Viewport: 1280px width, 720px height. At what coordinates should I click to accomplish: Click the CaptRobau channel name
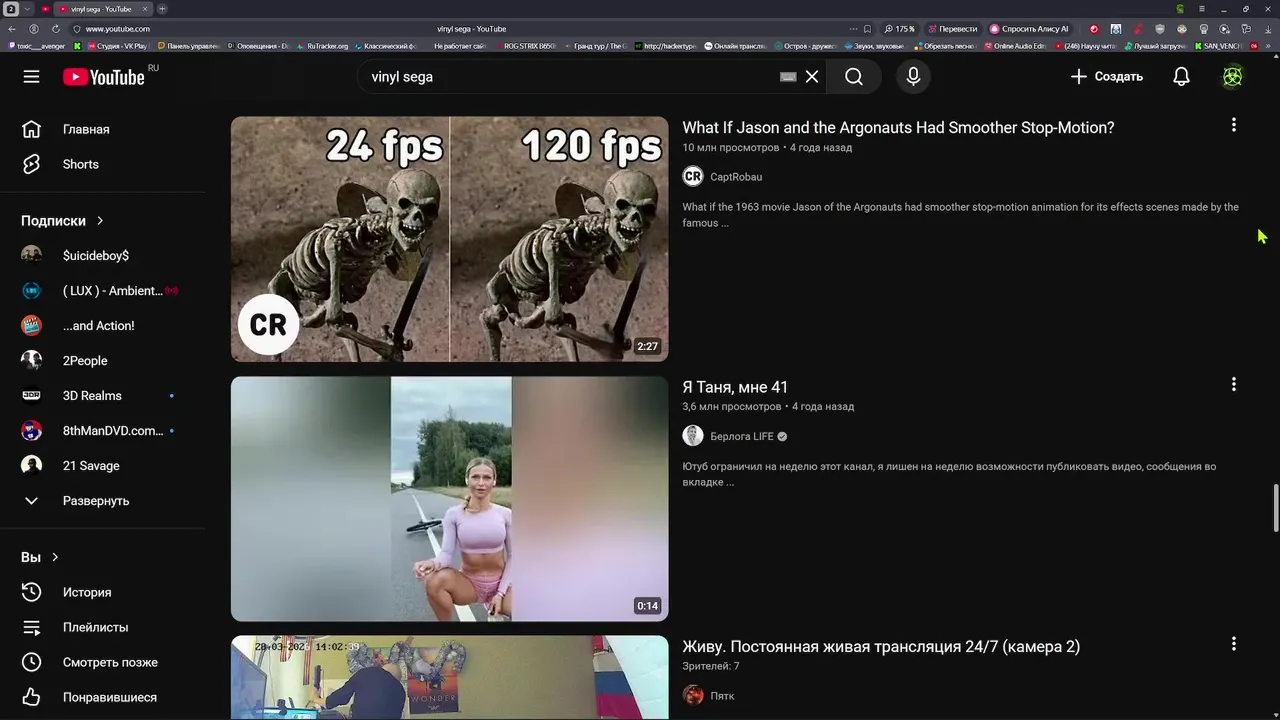click(736, 177)
